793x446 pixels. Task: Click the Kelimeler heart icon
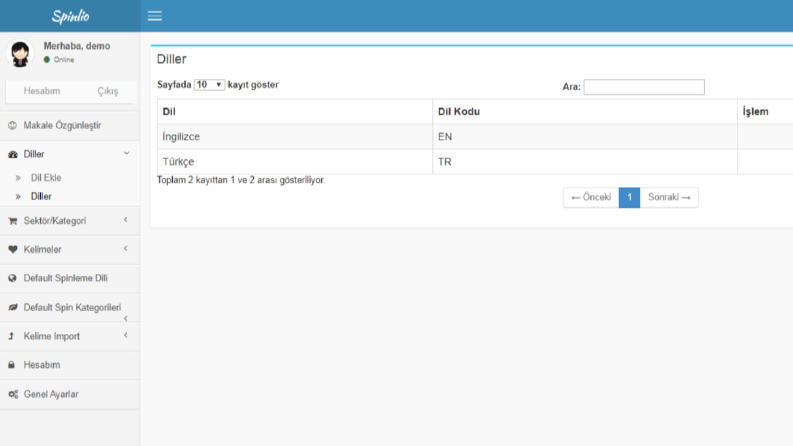(13, 249)
